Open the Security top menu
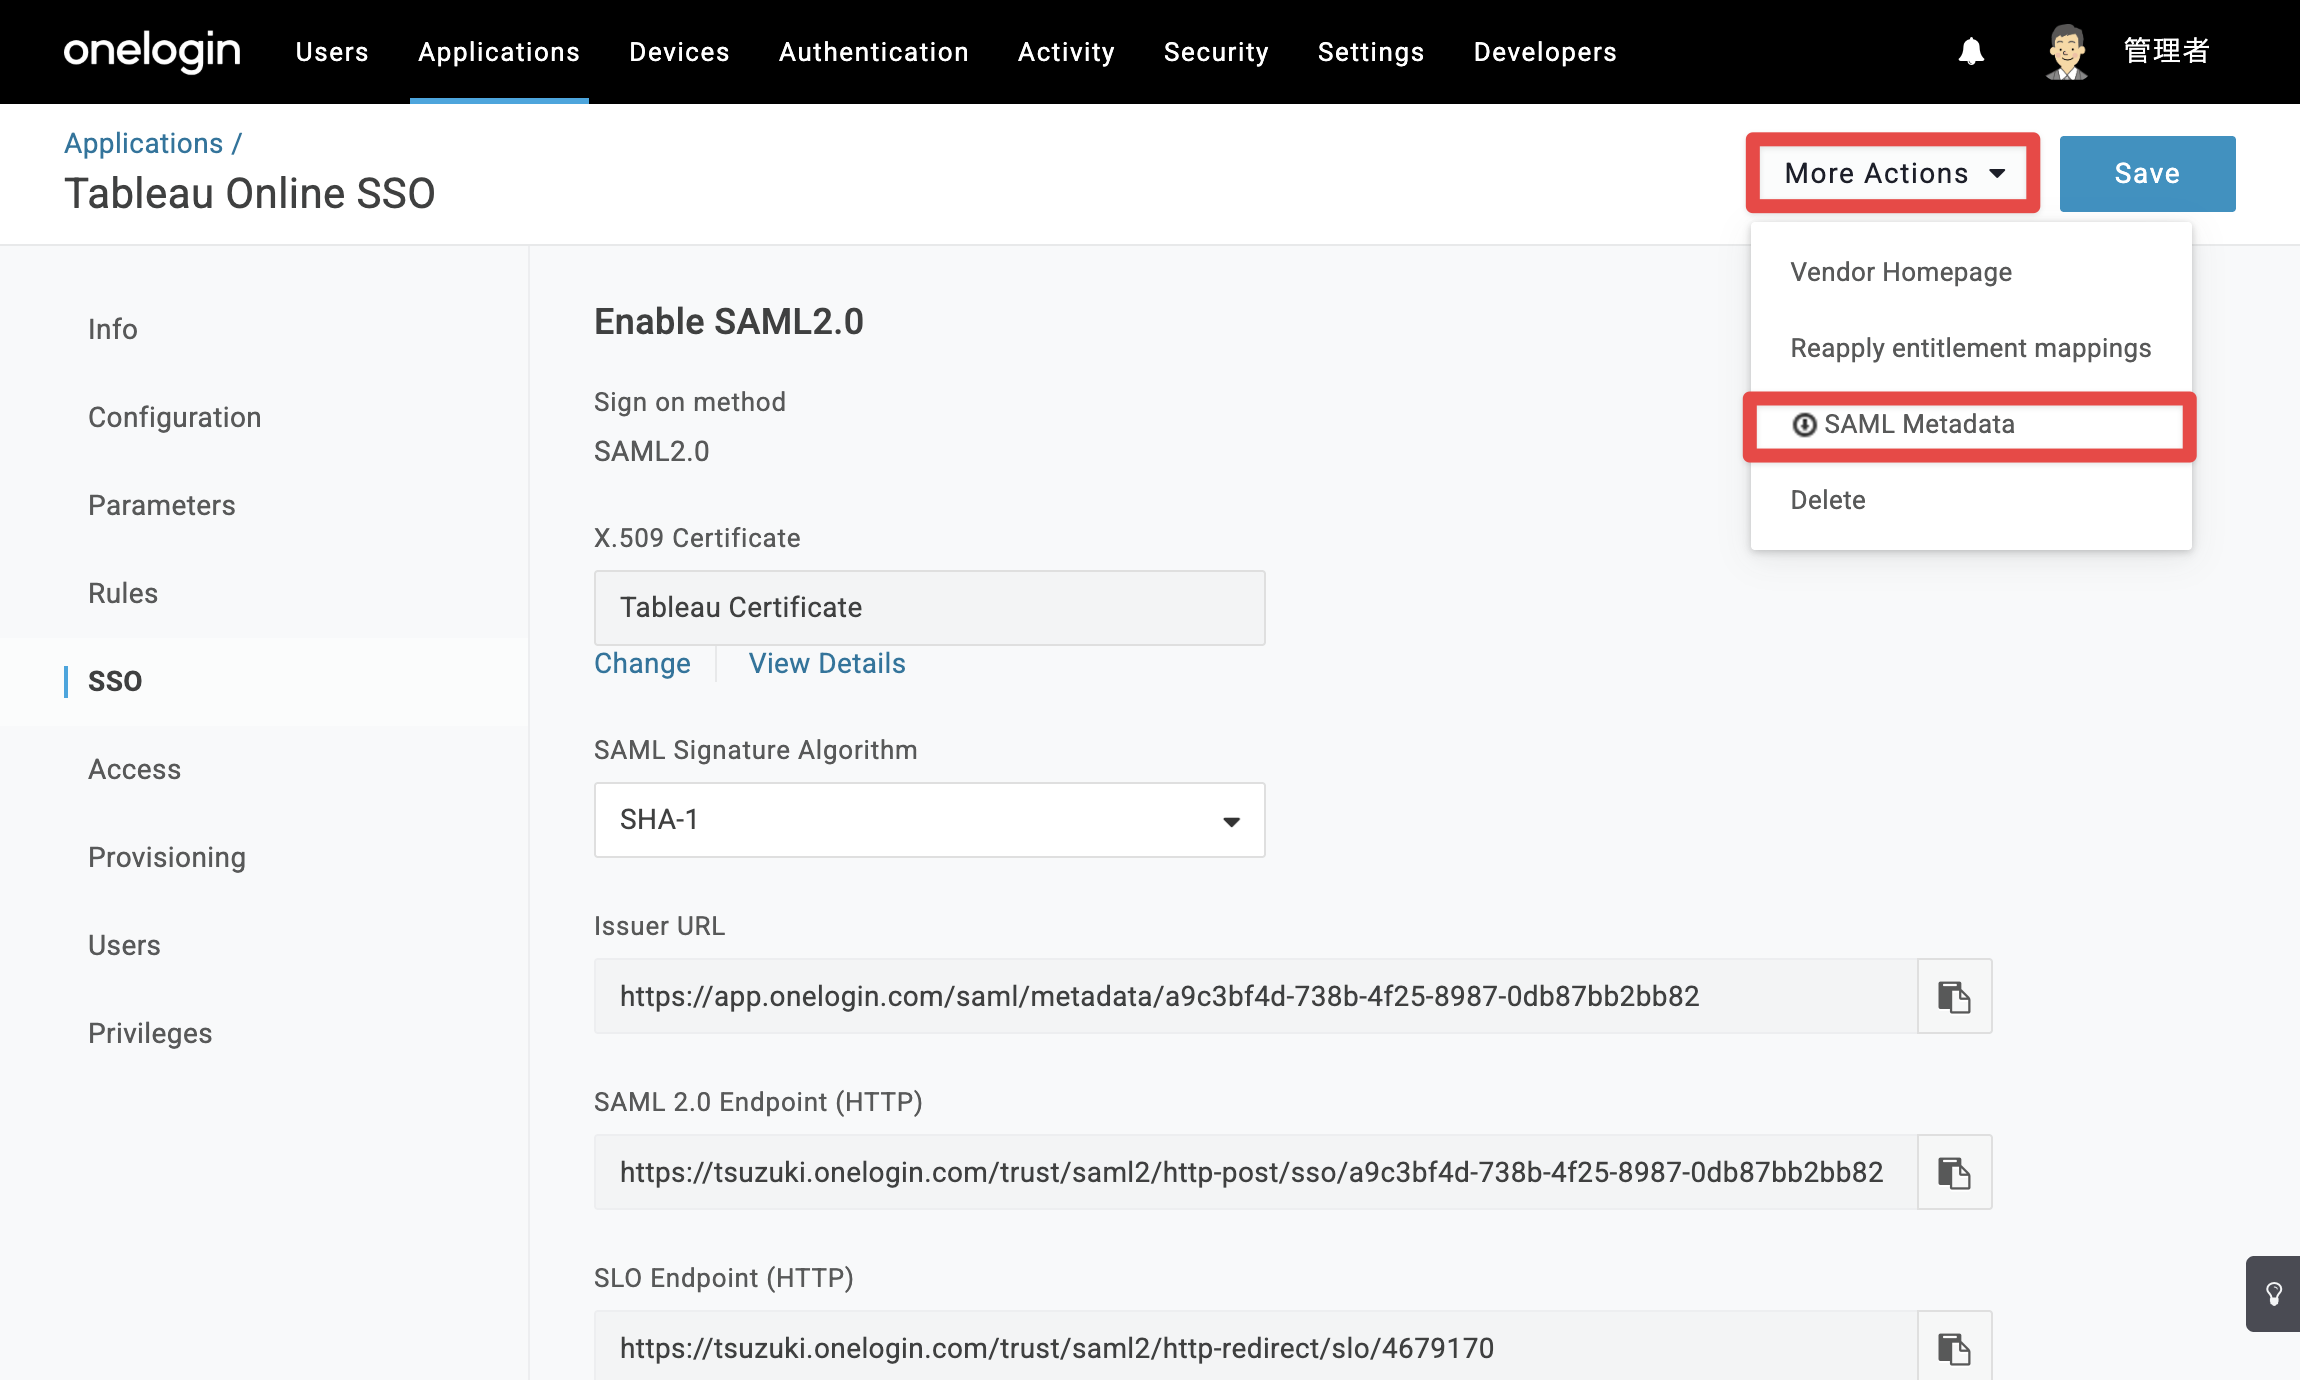2300x1380 pixels. (1216, 51)
